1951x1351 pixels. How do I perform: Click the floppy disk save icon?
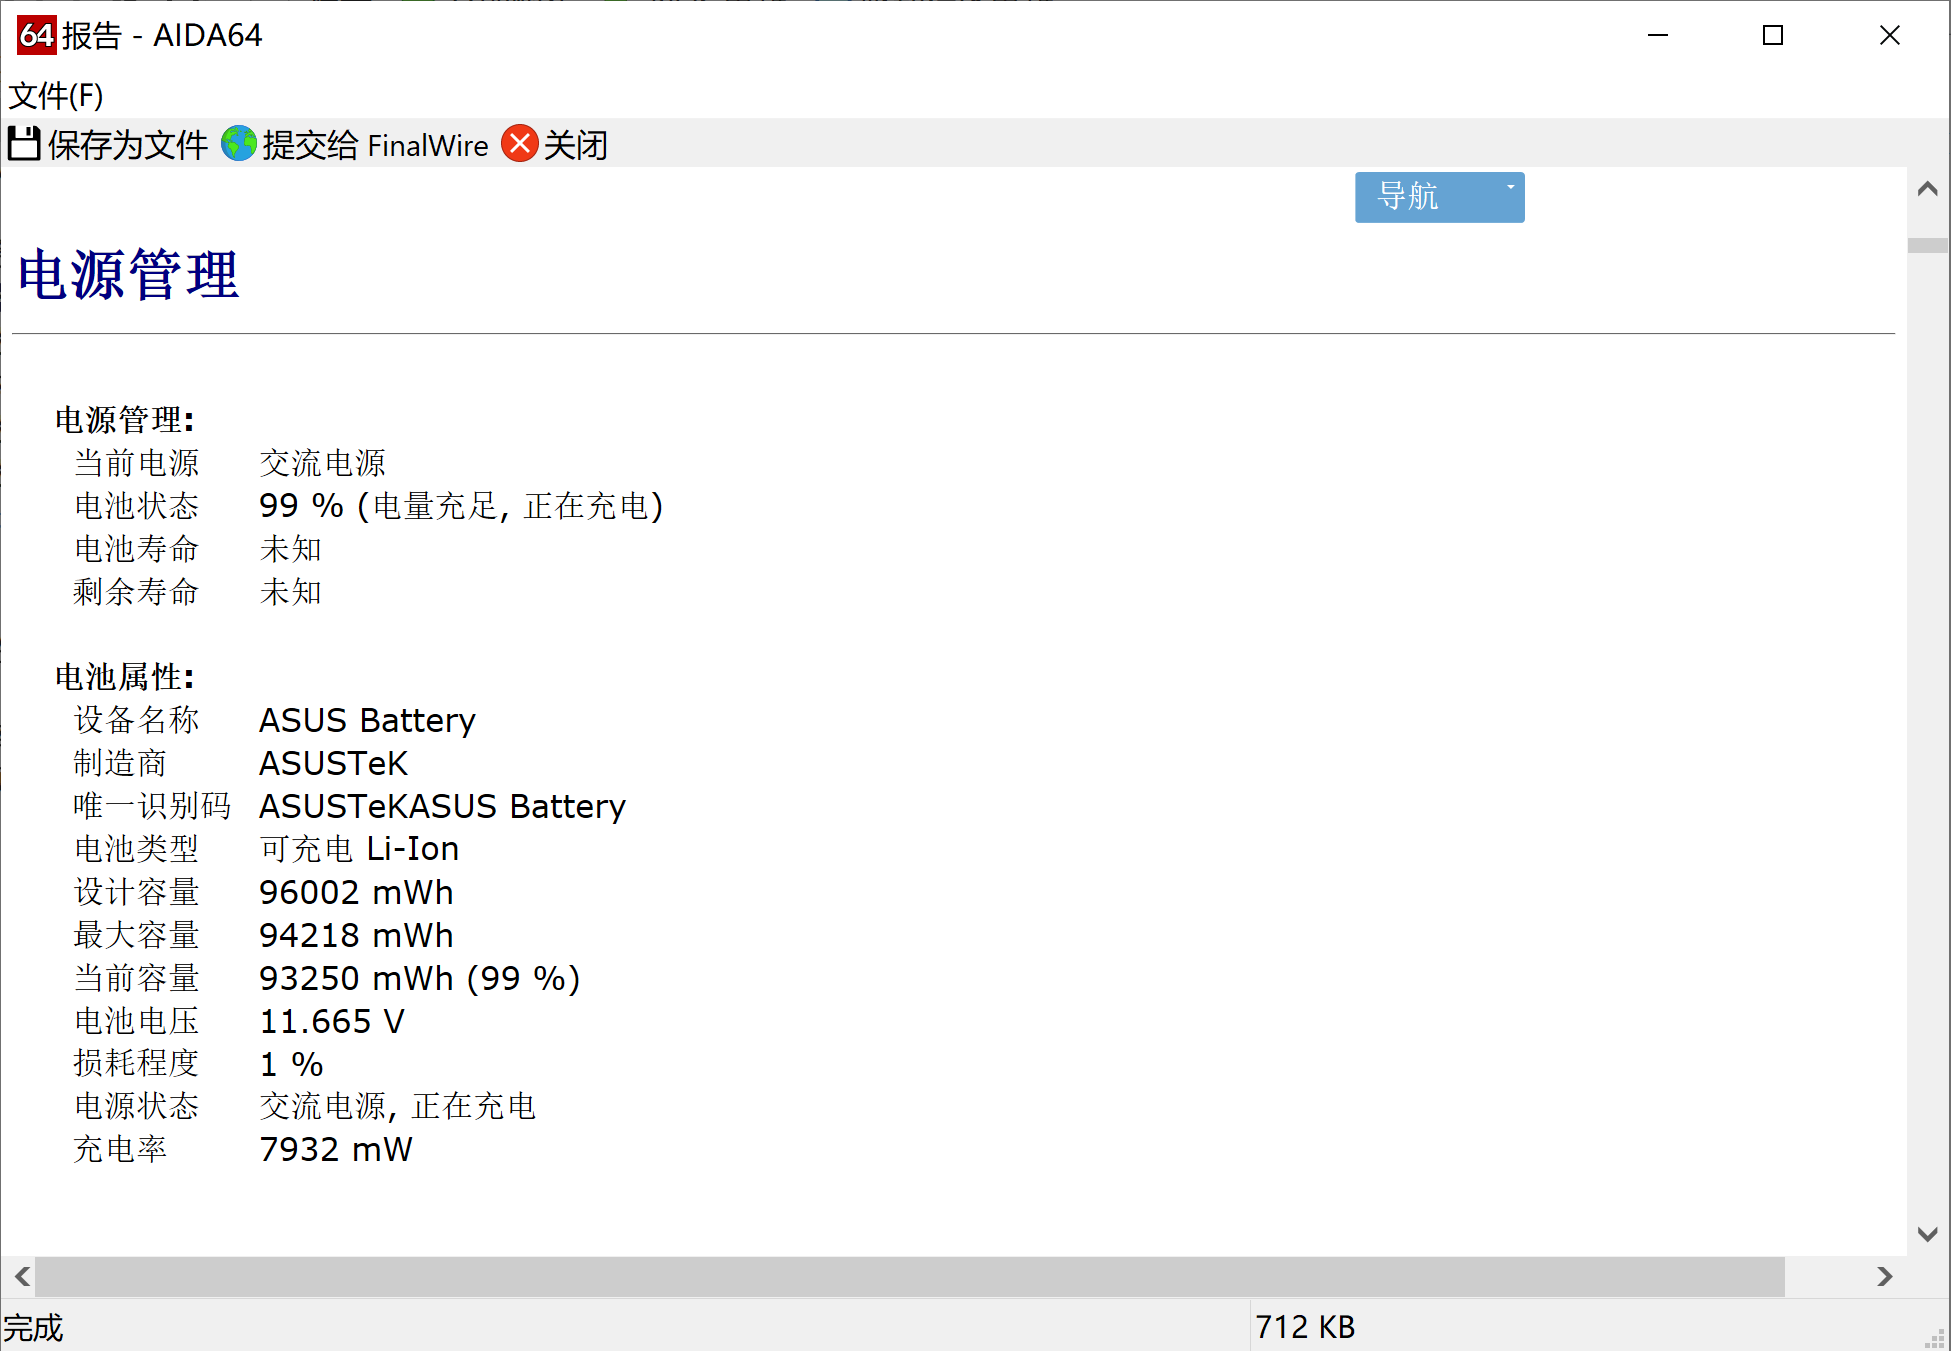[24, 144]
